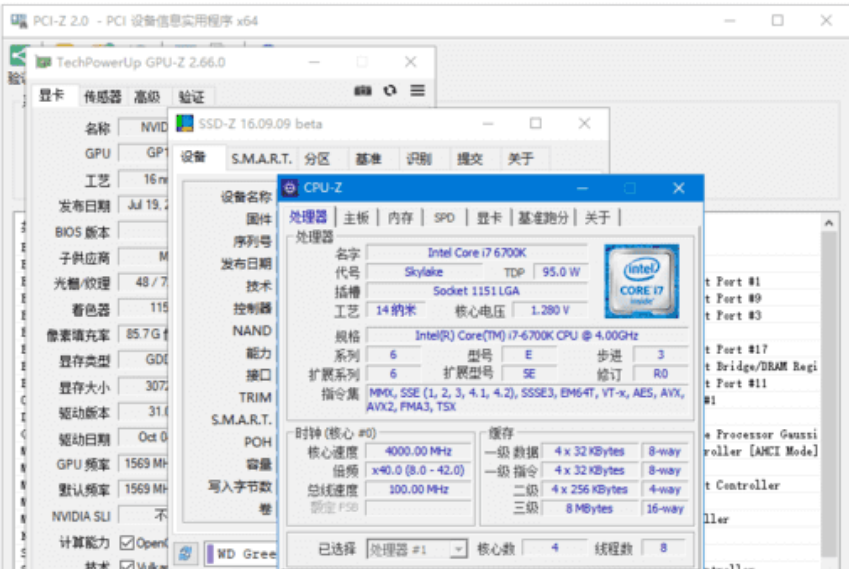Screen dimensions: 849x569
Task: Click the 95.0 W TDP value
Action: click(561, 272)
